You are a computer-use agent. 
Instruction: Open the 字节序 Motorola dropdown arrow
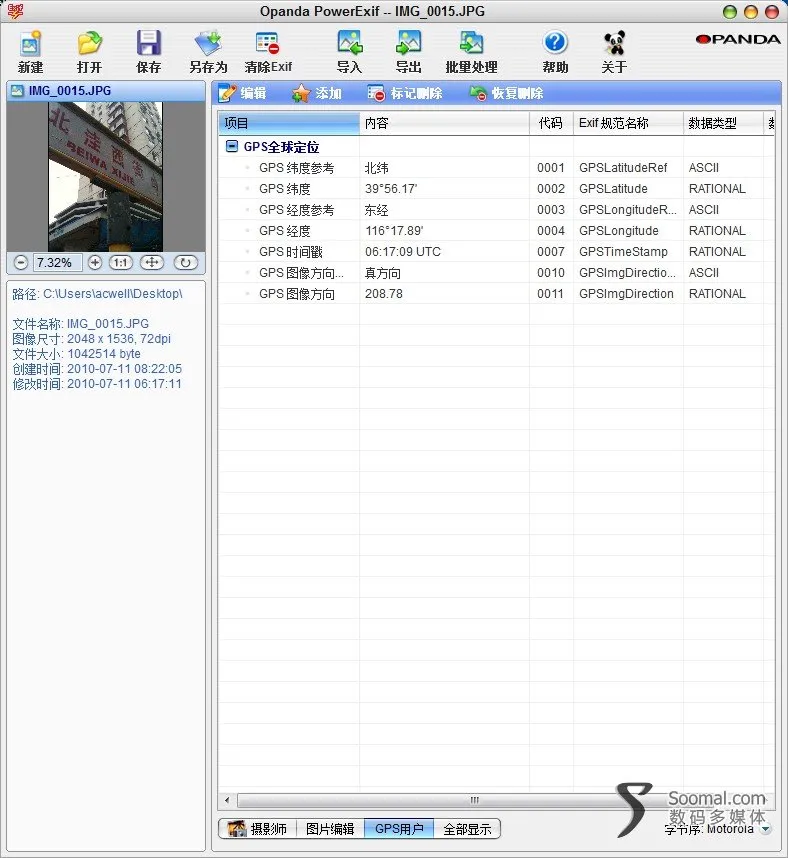coord(766,829)
